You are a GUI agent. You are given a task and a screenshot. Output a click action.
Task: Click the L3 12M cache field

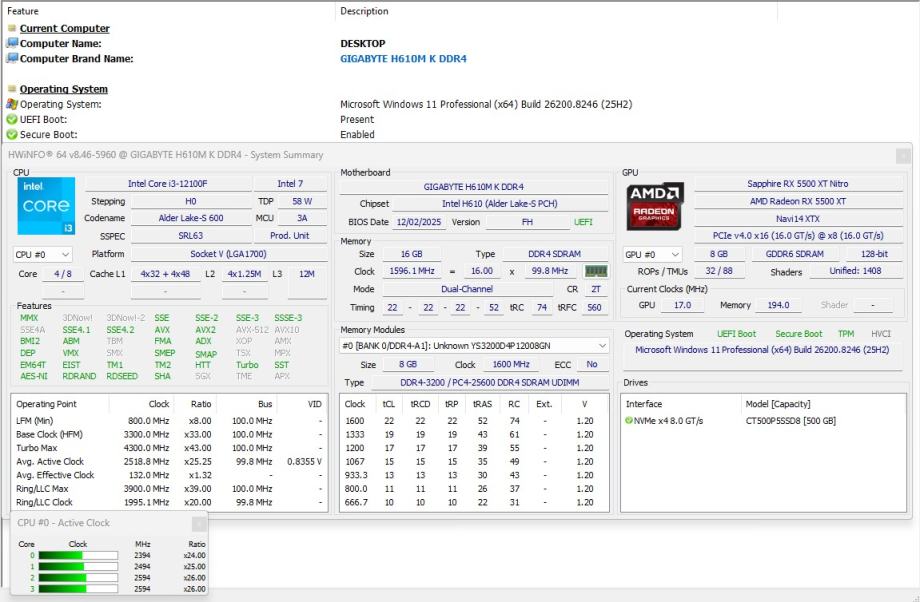pos(307,274)
